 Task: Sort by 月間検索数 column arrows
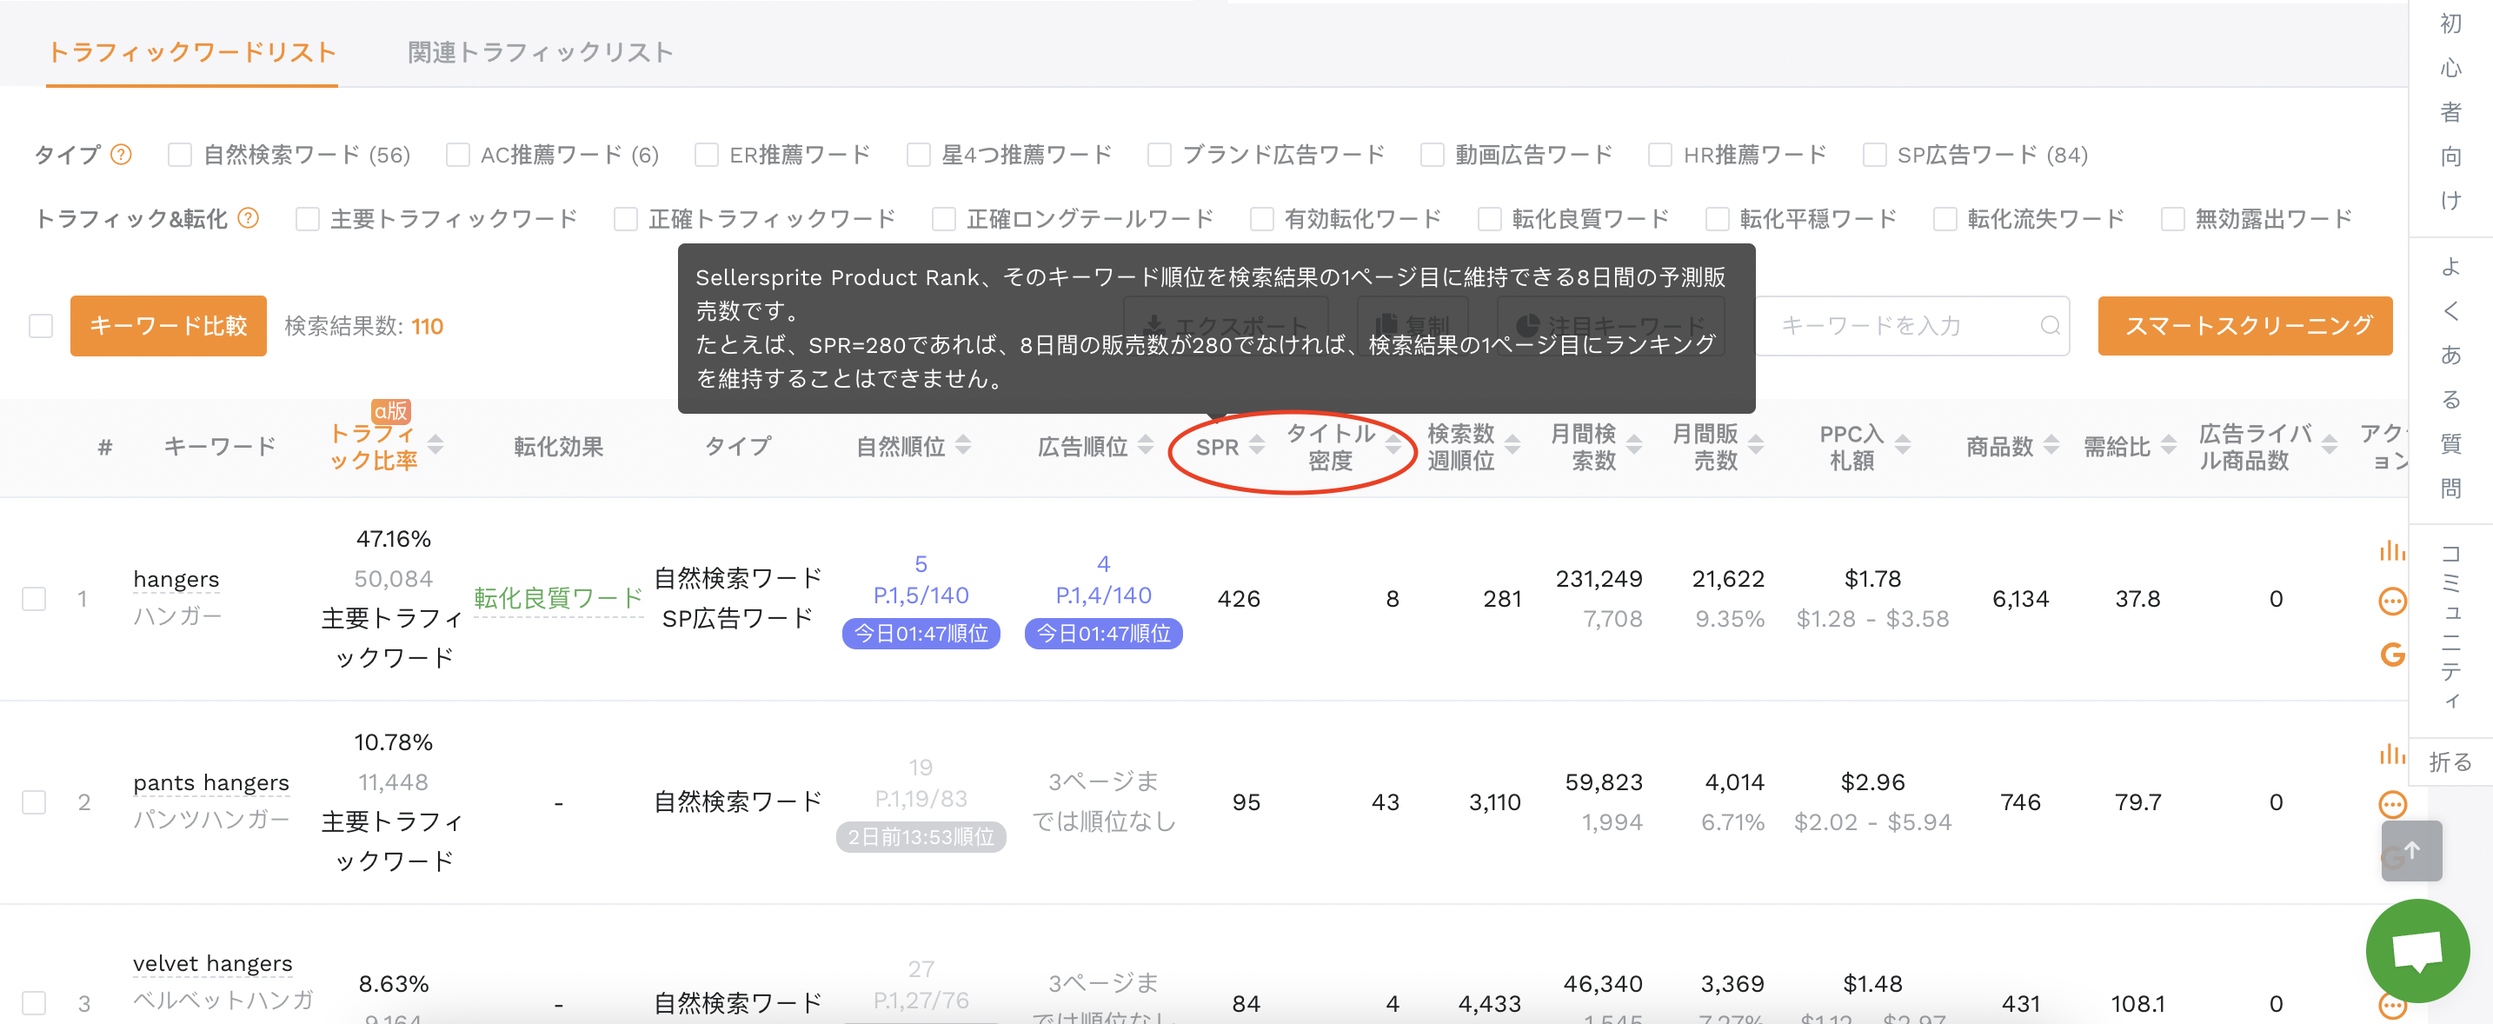click(x=1634, y=446)
